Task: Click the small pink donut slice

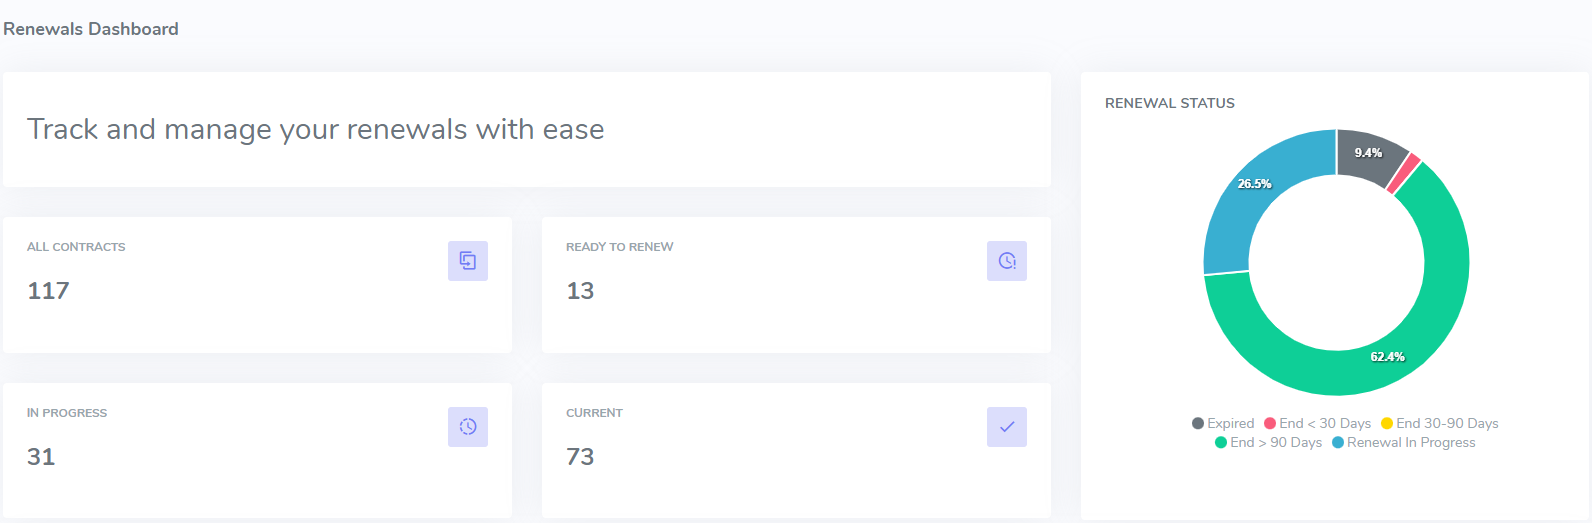Action: (1403, 173)
